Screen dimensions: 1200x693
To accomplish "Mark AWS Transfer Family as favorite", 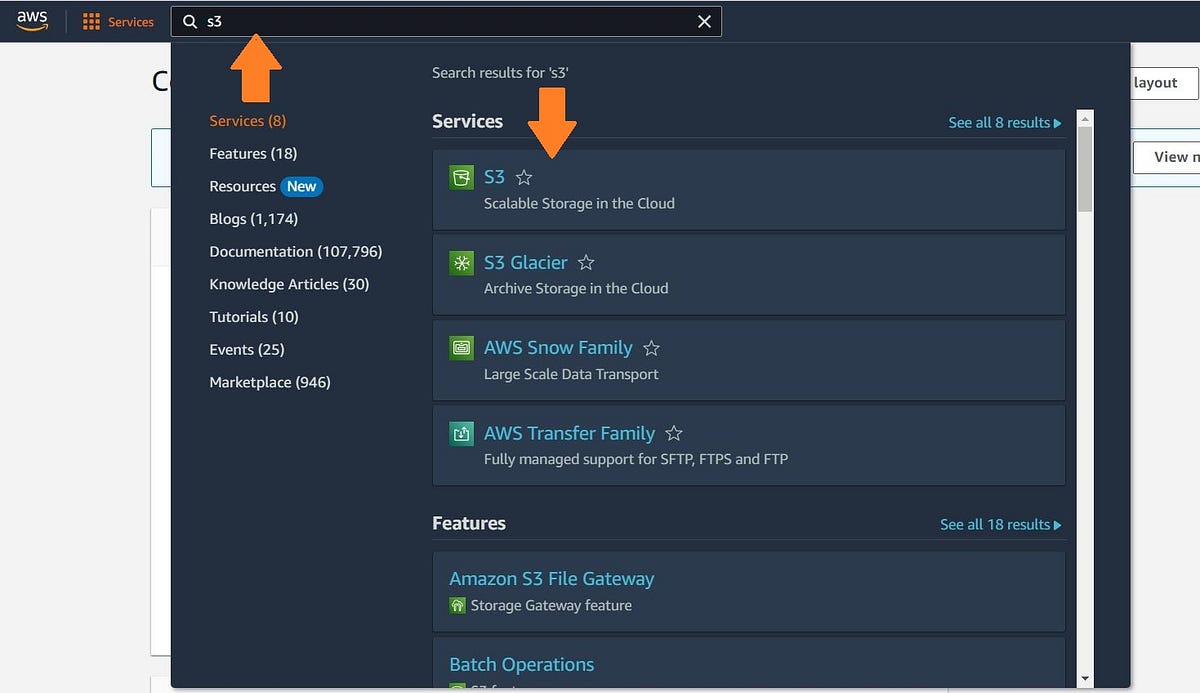I will (673, 433).
